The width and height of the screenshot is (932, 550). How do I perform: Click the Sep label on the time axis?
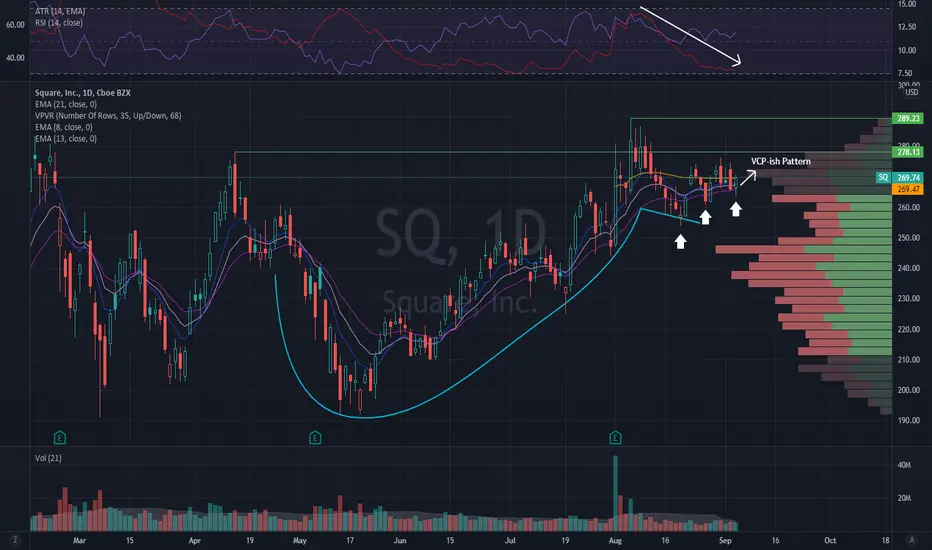point(725,540)
